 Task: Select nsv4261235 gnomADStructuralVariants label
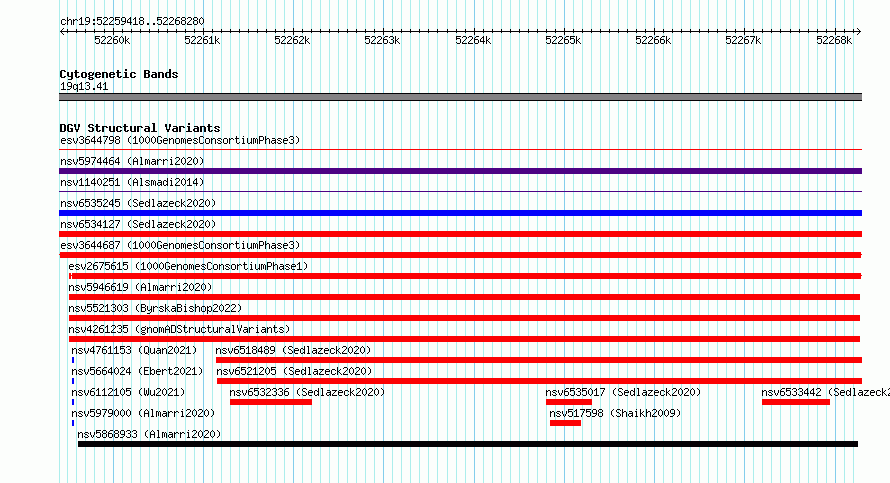coord(179,329)
